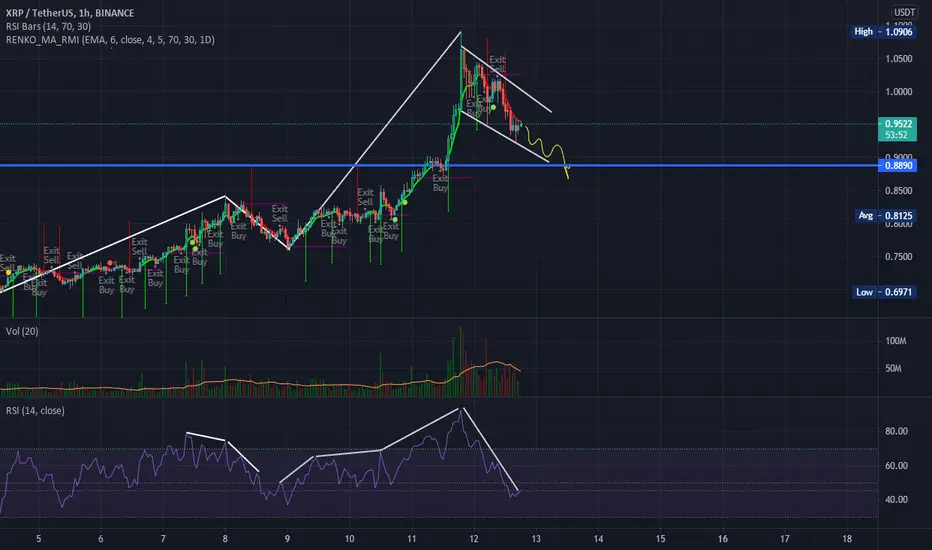Click date 13 on the time axis
Viewport: 932px width, 550px height.
coord(536,539)
